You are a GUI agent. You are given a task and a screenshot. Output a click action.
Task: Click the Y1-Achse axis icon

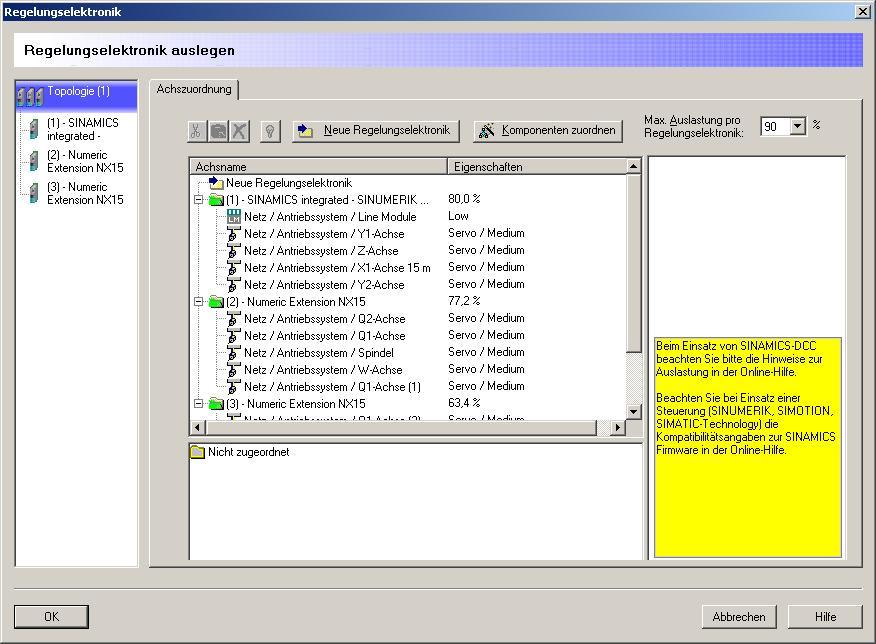pyautogui.click(x=234, y=234)
